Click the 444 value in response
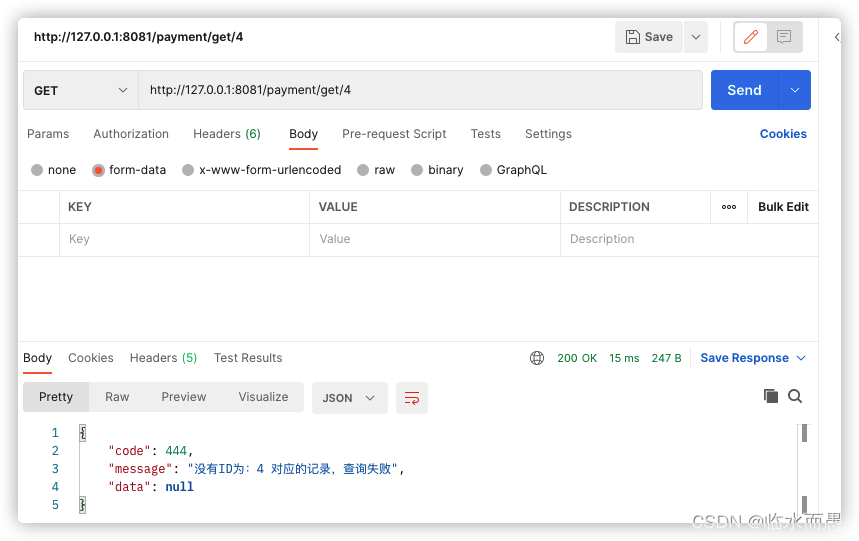Image resolution: width=859 pixels, height=541 pixels. (x=176, y=451)
